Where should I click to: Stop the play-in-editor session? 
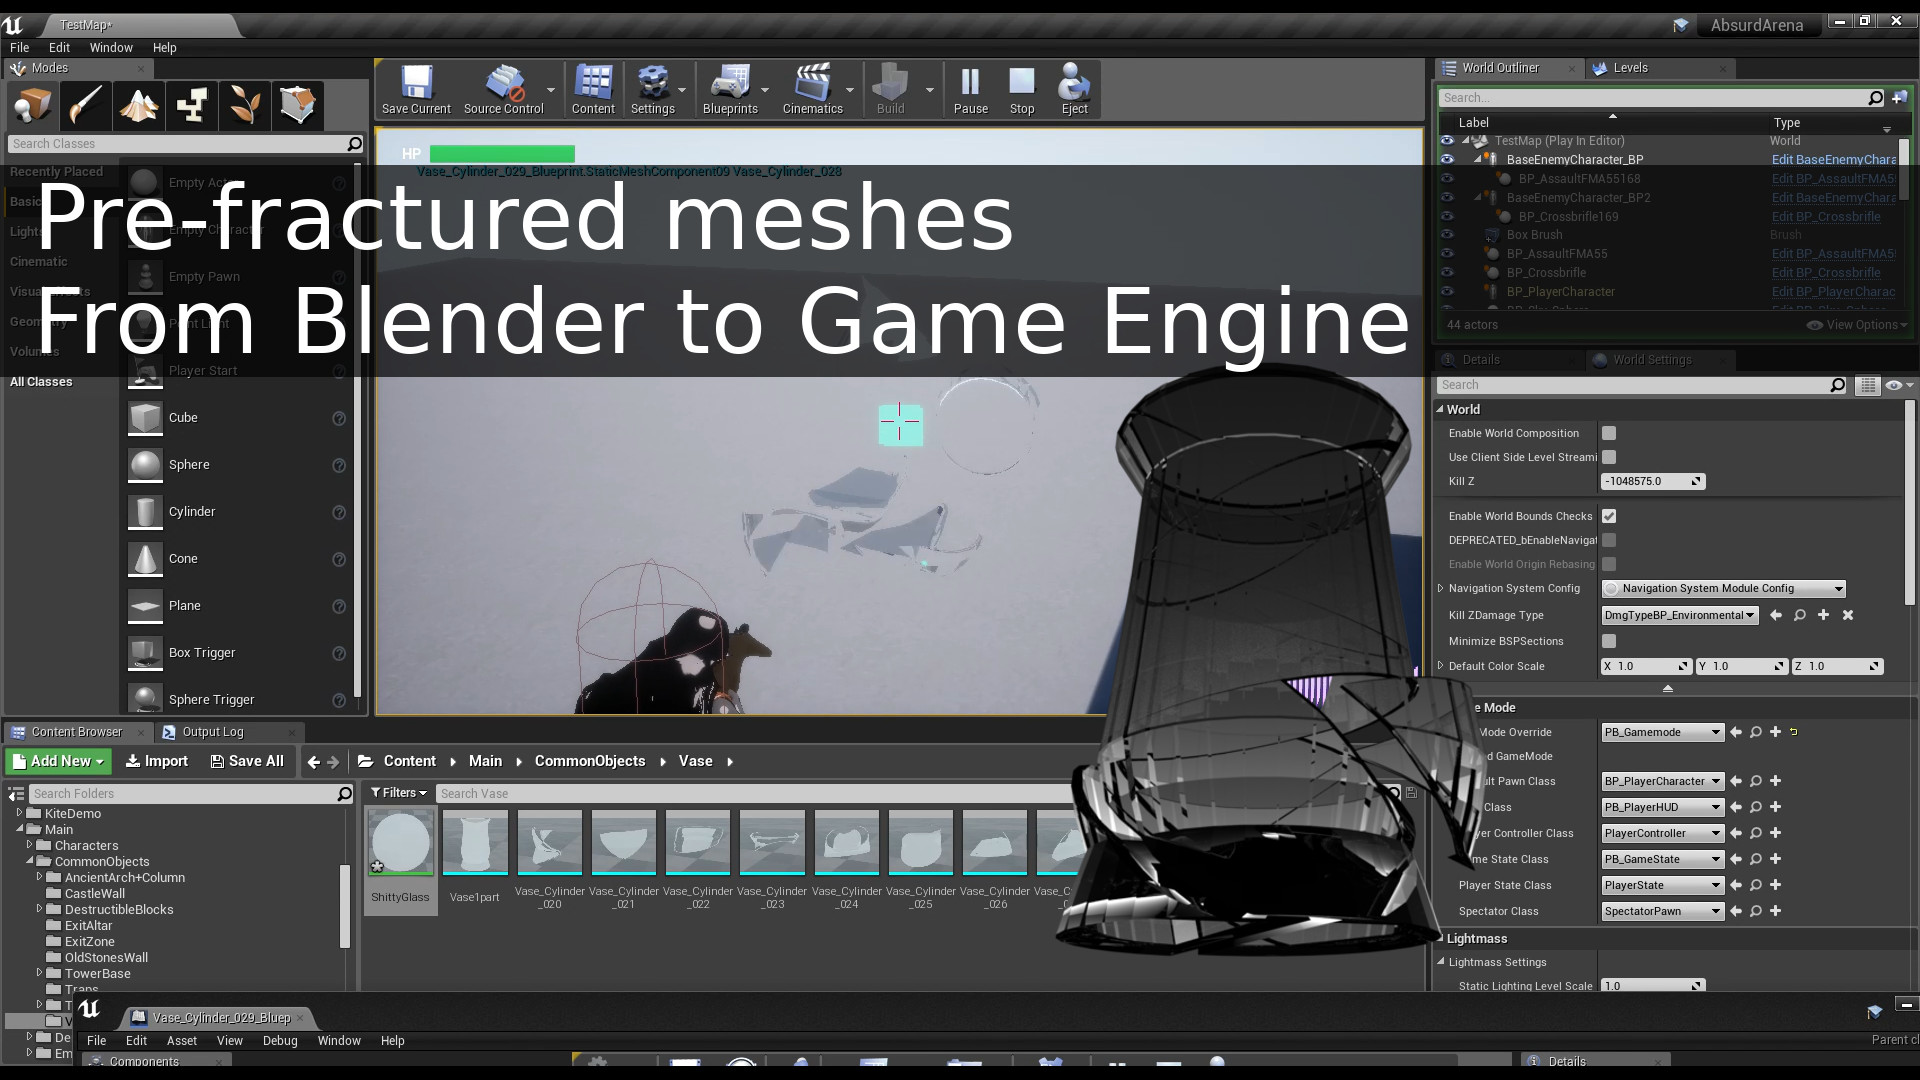[x=1022, y=89]
